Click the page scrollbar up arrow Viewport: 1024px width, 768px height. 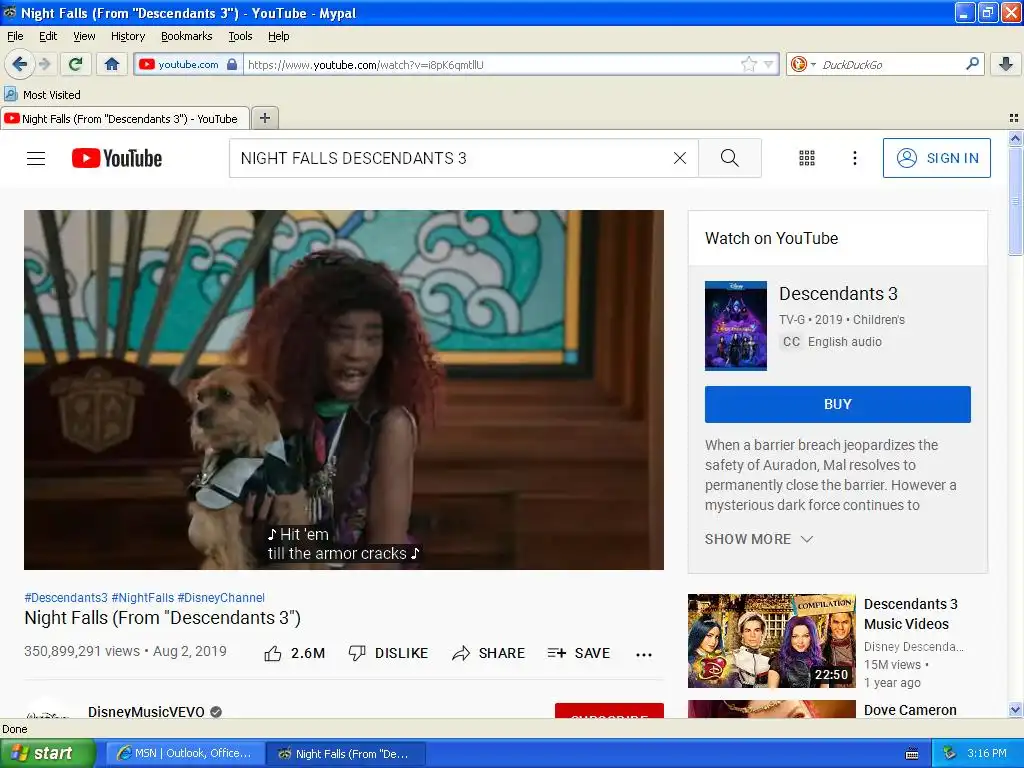click(1015, 138)
